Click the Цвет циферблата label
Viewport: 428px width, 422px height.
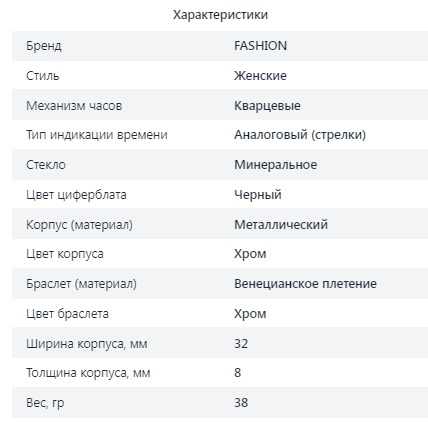click(76, 195)
